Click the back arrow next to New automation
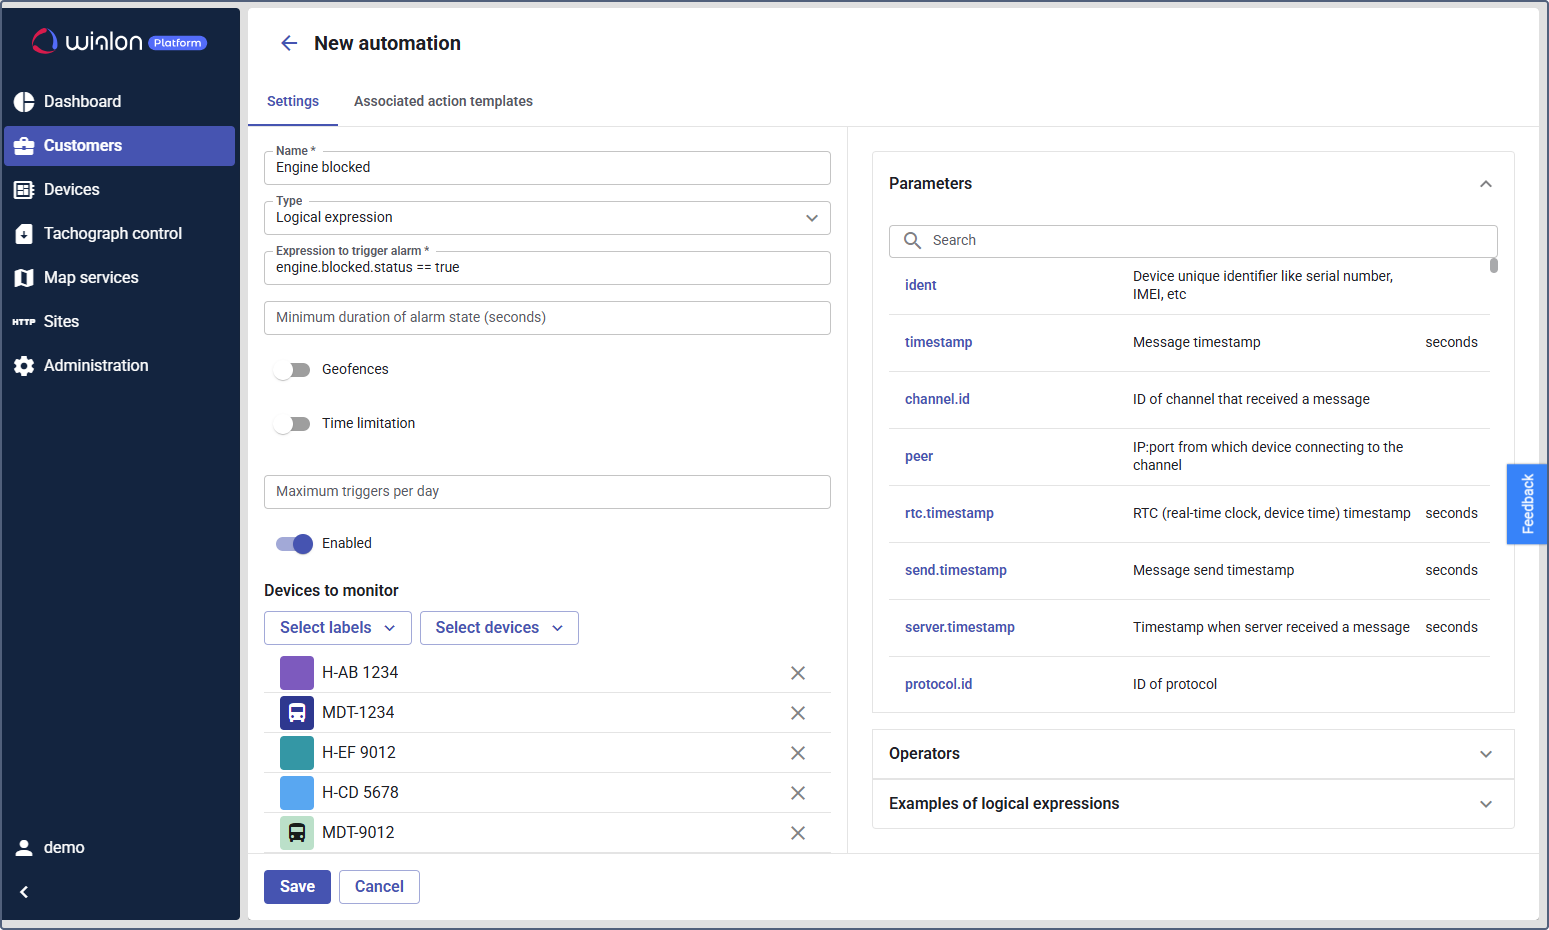Screen dimensions: 1549x930 [289, 43]
